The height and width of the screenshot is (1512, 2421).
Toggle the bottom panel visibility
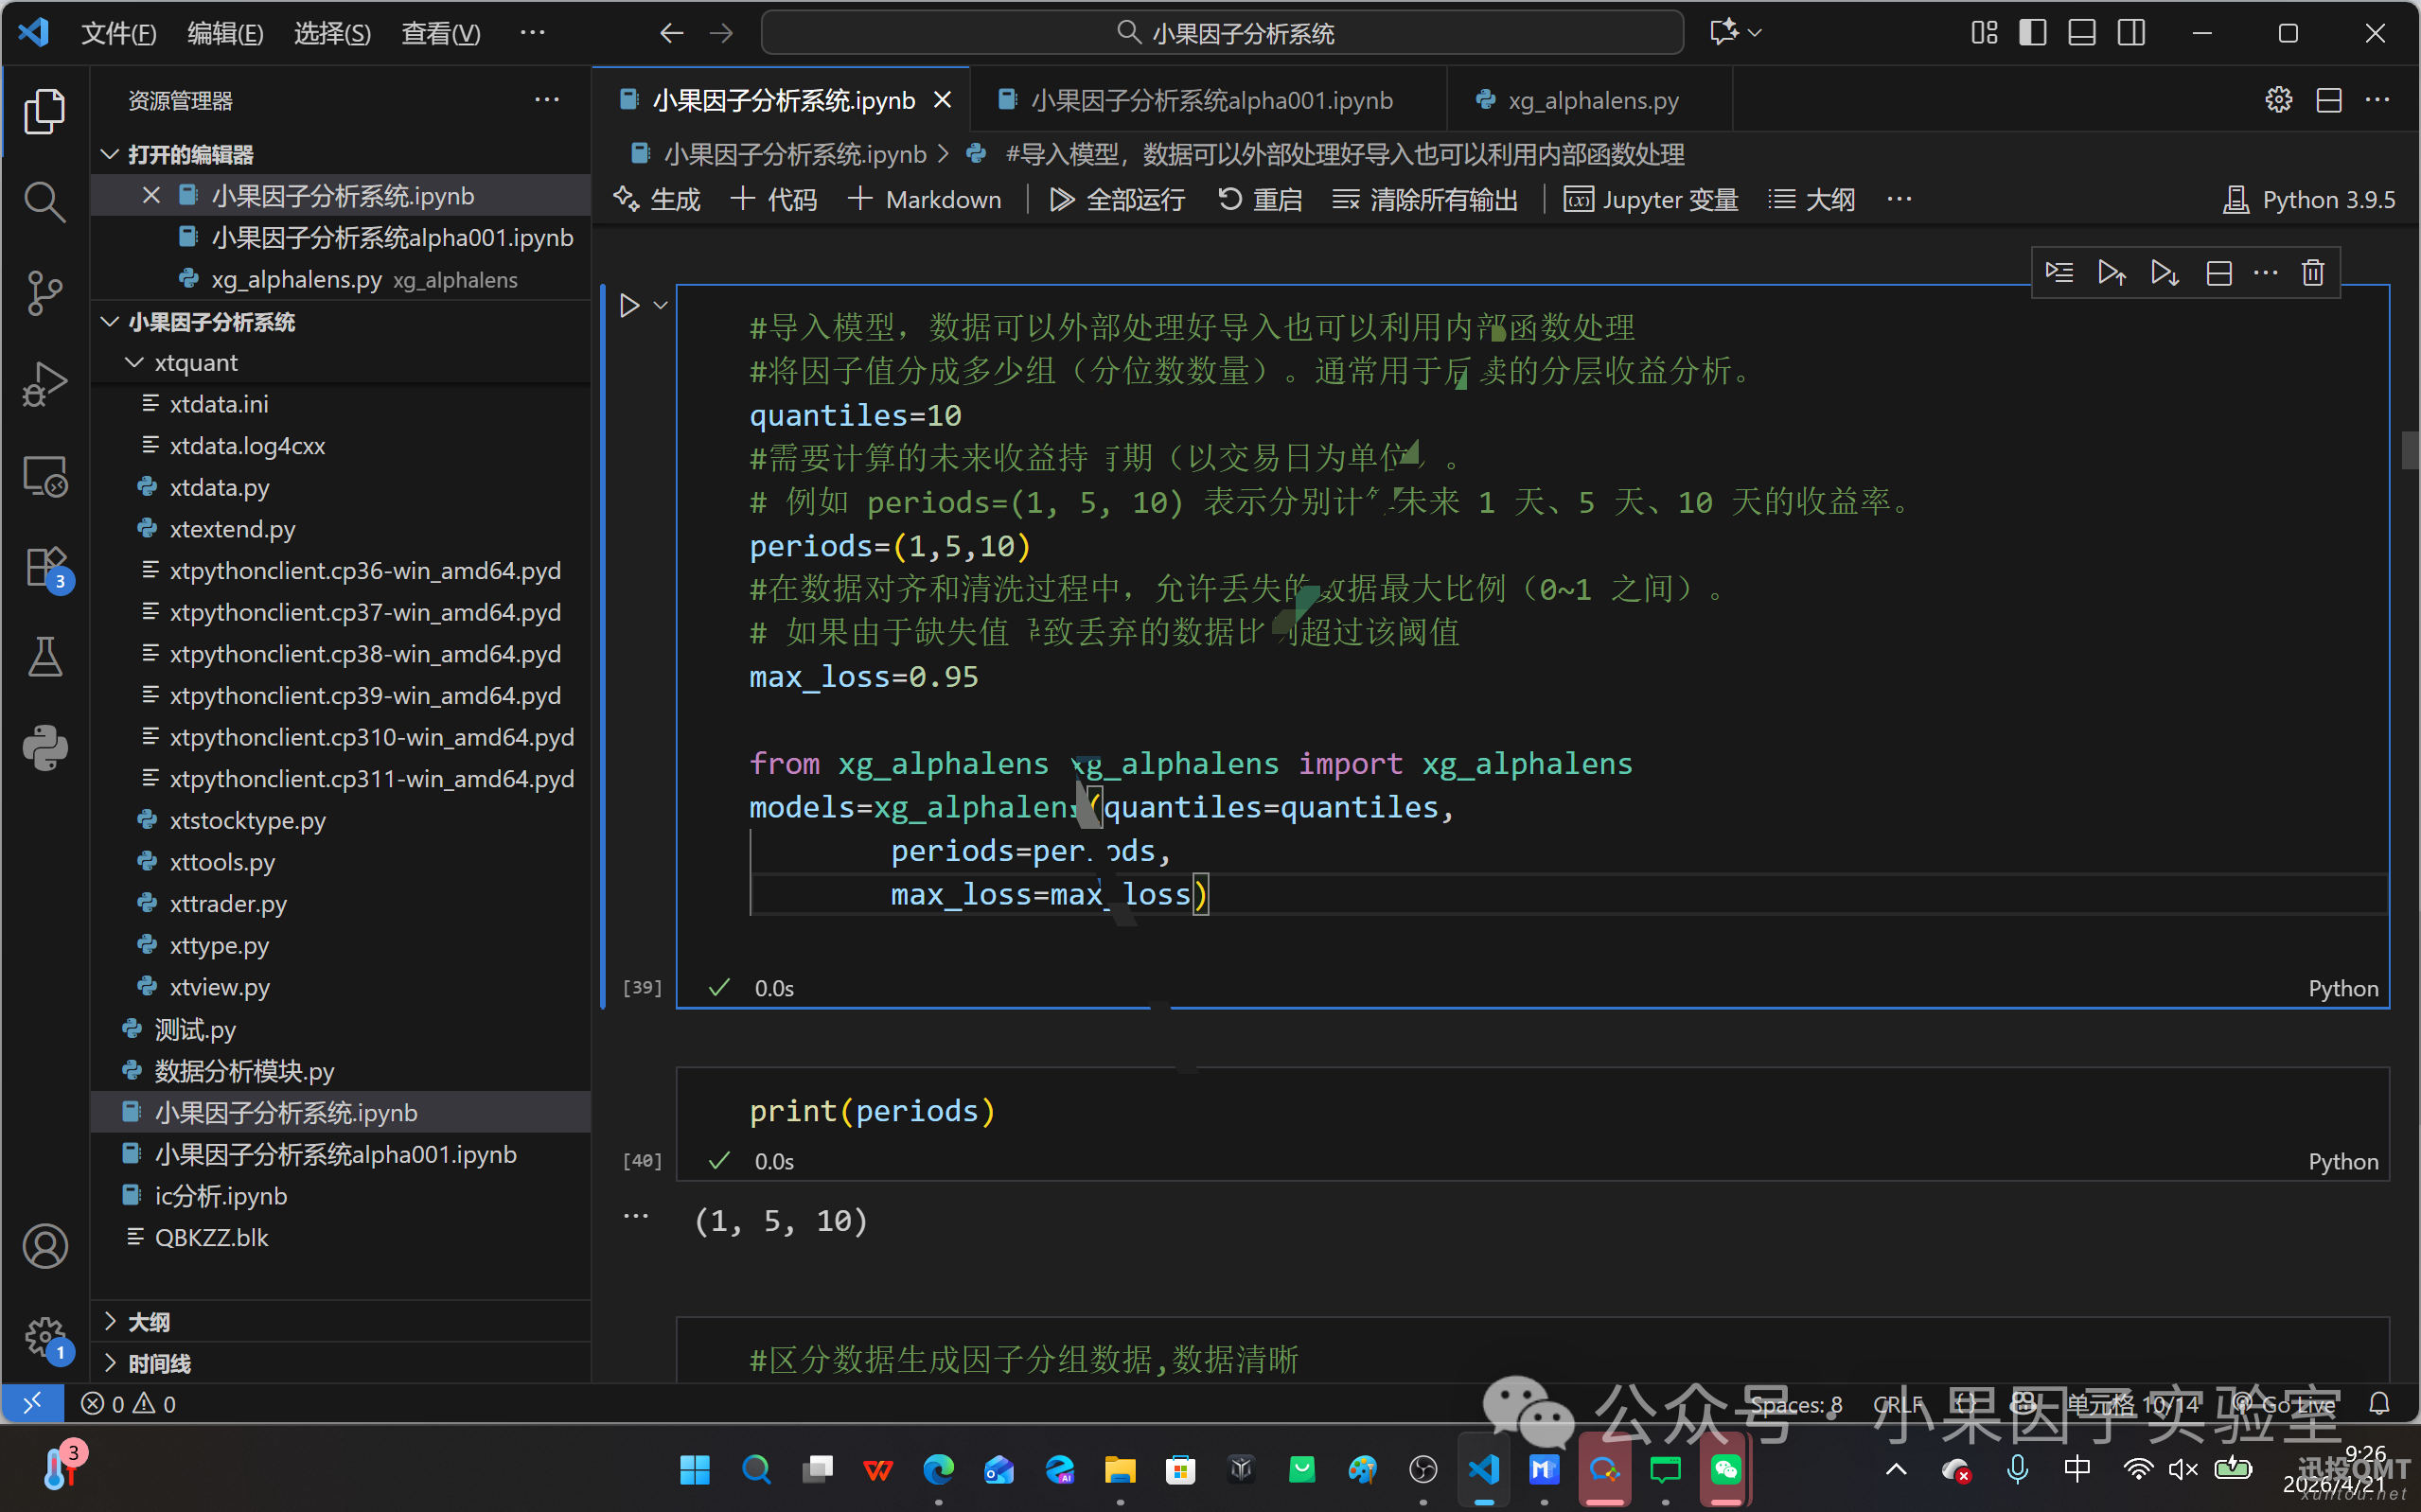pos(2081,32)
